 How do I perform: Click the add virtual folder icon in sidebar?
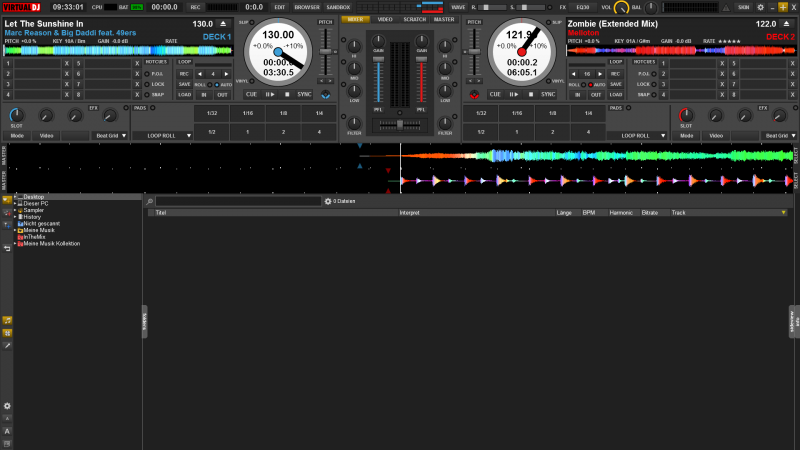(7, 225)
